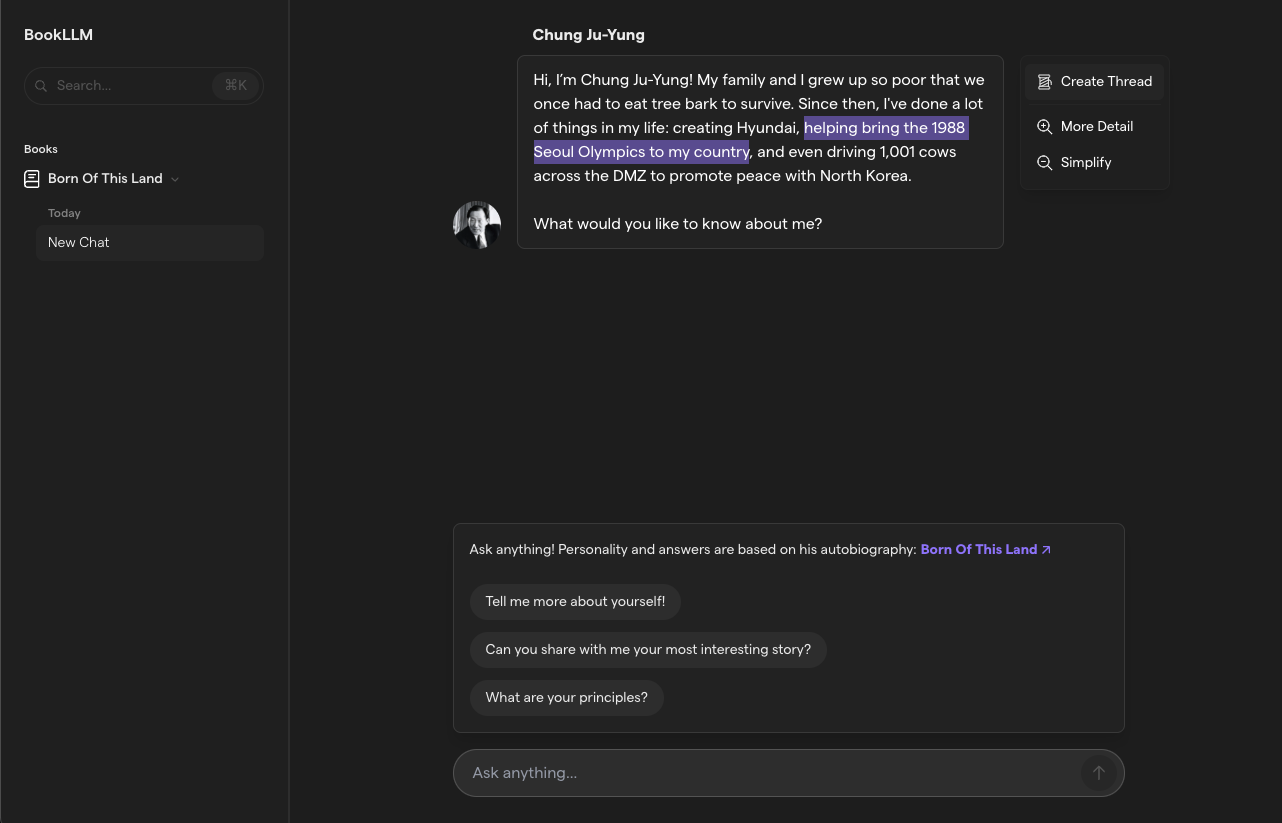This screenshot has width=1282, height=823.
Task: Focus the sidebar Search field
Action: coord(144,86)
